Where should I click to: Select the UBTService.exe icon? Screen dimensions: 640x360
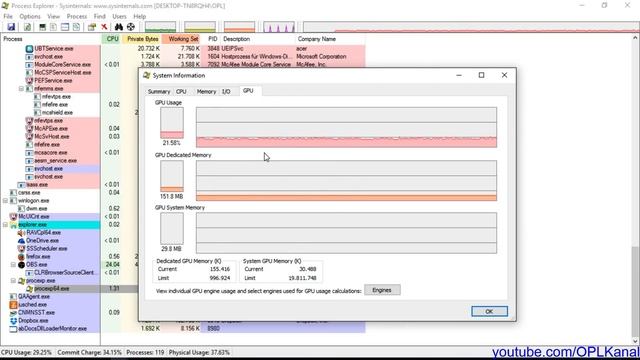click(x=29, y=49)
